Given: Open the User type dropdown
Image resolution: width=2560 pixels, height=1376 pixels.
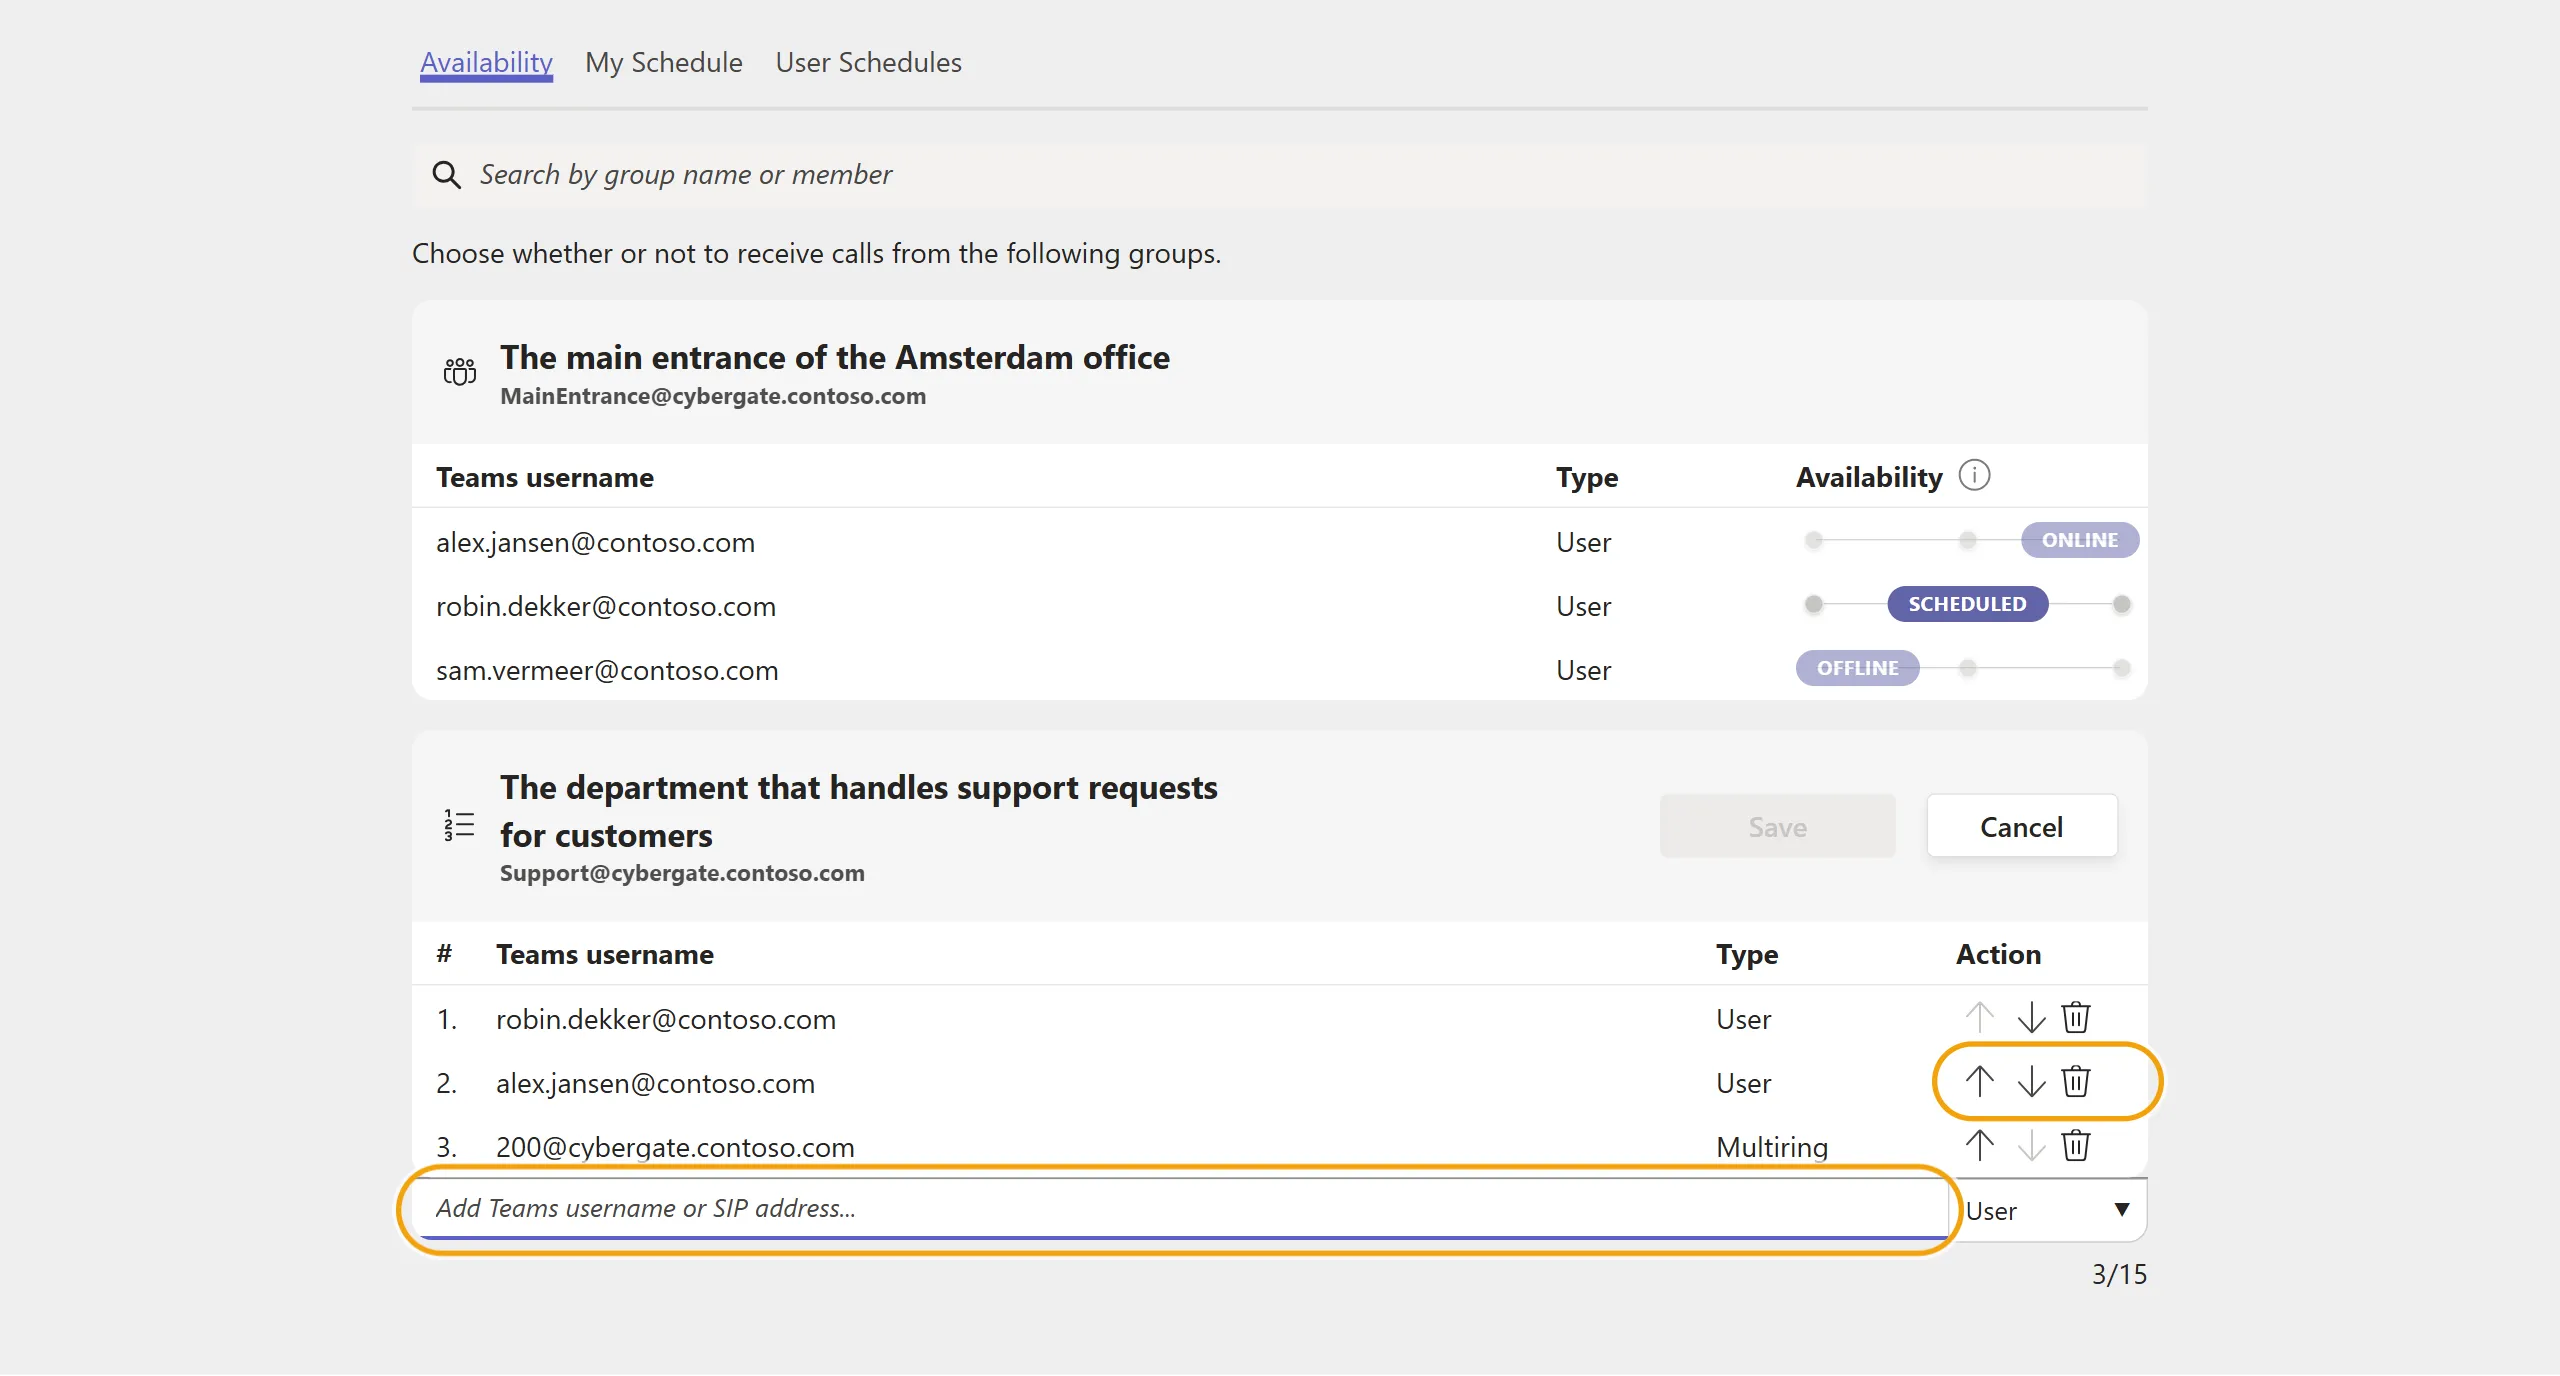Looking at the screenshot, I should pos(2050,1210).
